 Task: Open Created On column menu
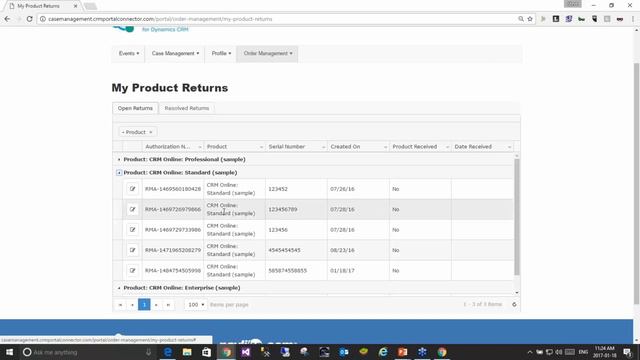click(x=385, y=147)
